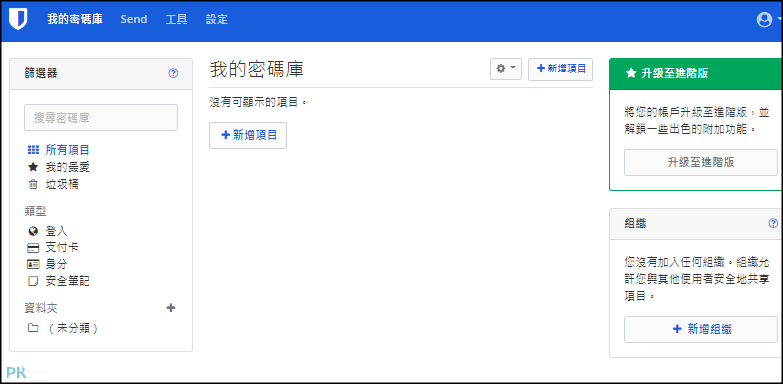Focus the 搜尋密碼庫 search field
Viewport: 783px width, 384px height.
click(x=101, y=118)
